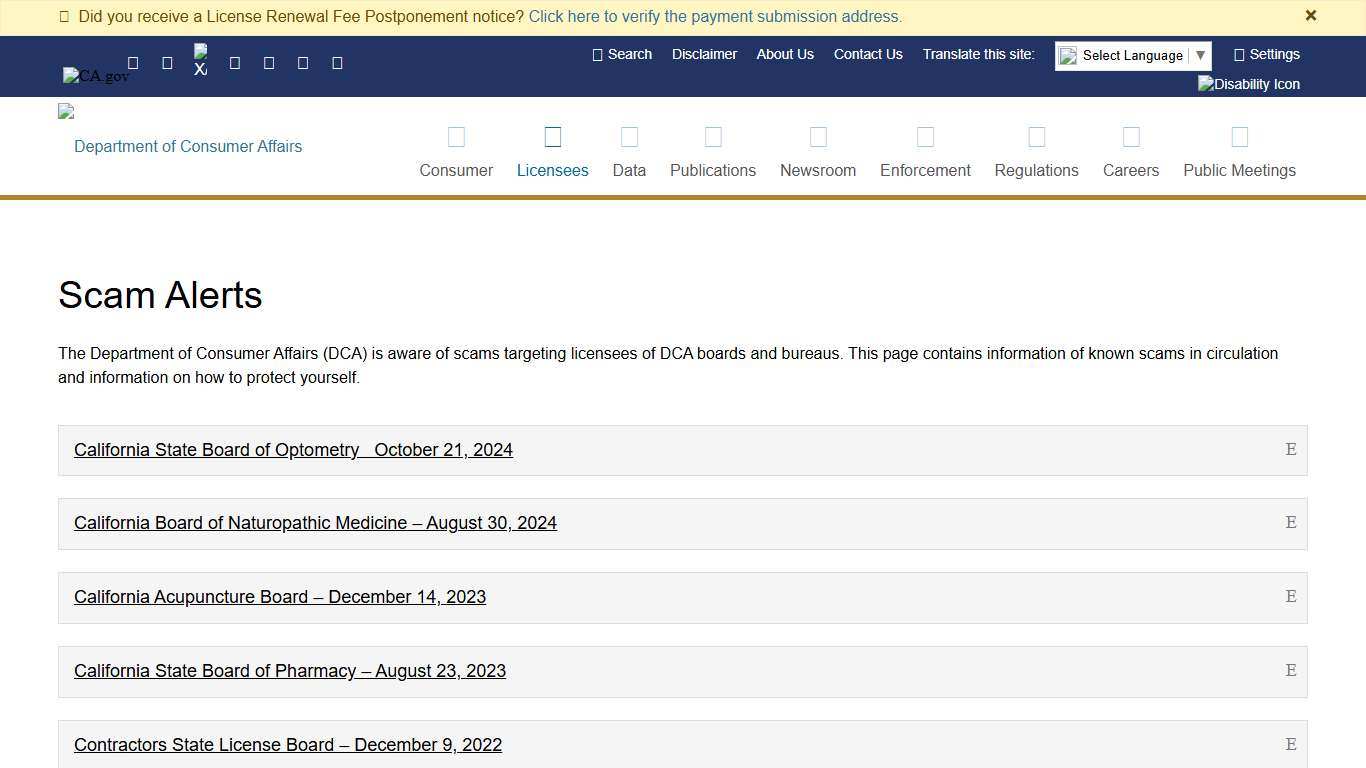Click the CA.gov logo
Screen dimensions: 1366x768
[x=96, y=76]
